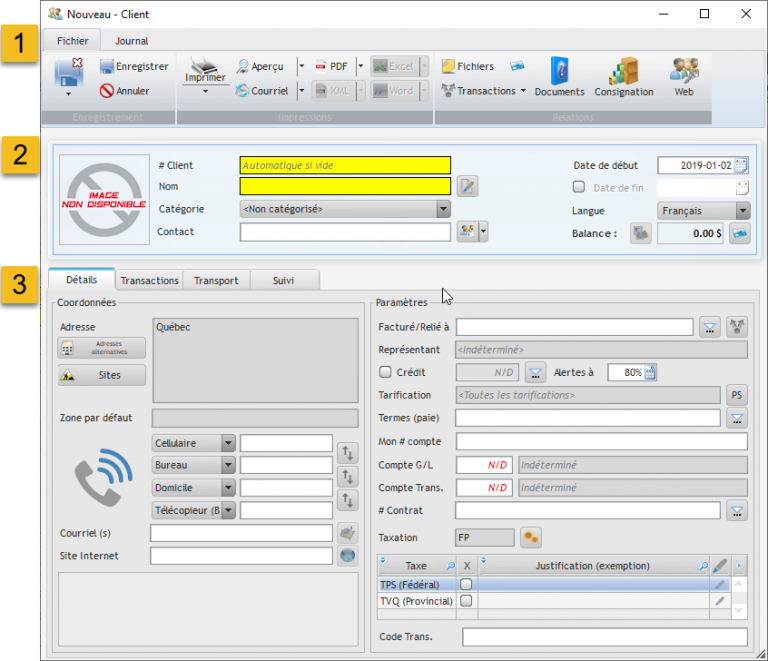Open Consignation from the ribbon
Image resolution: width=768 pixels, height=661 pixels.
[x=624, y=77]
